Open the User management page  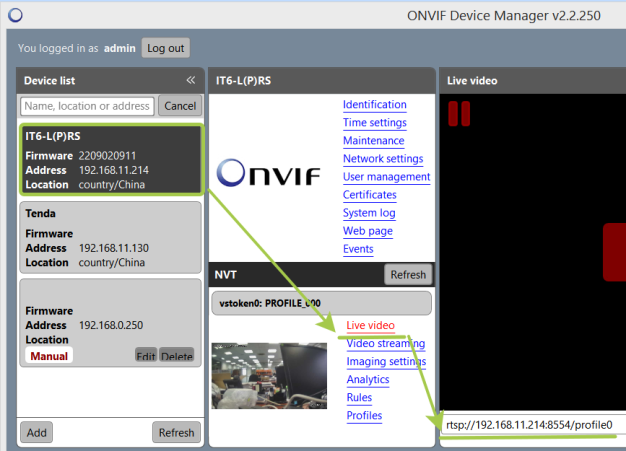[386, 177]
